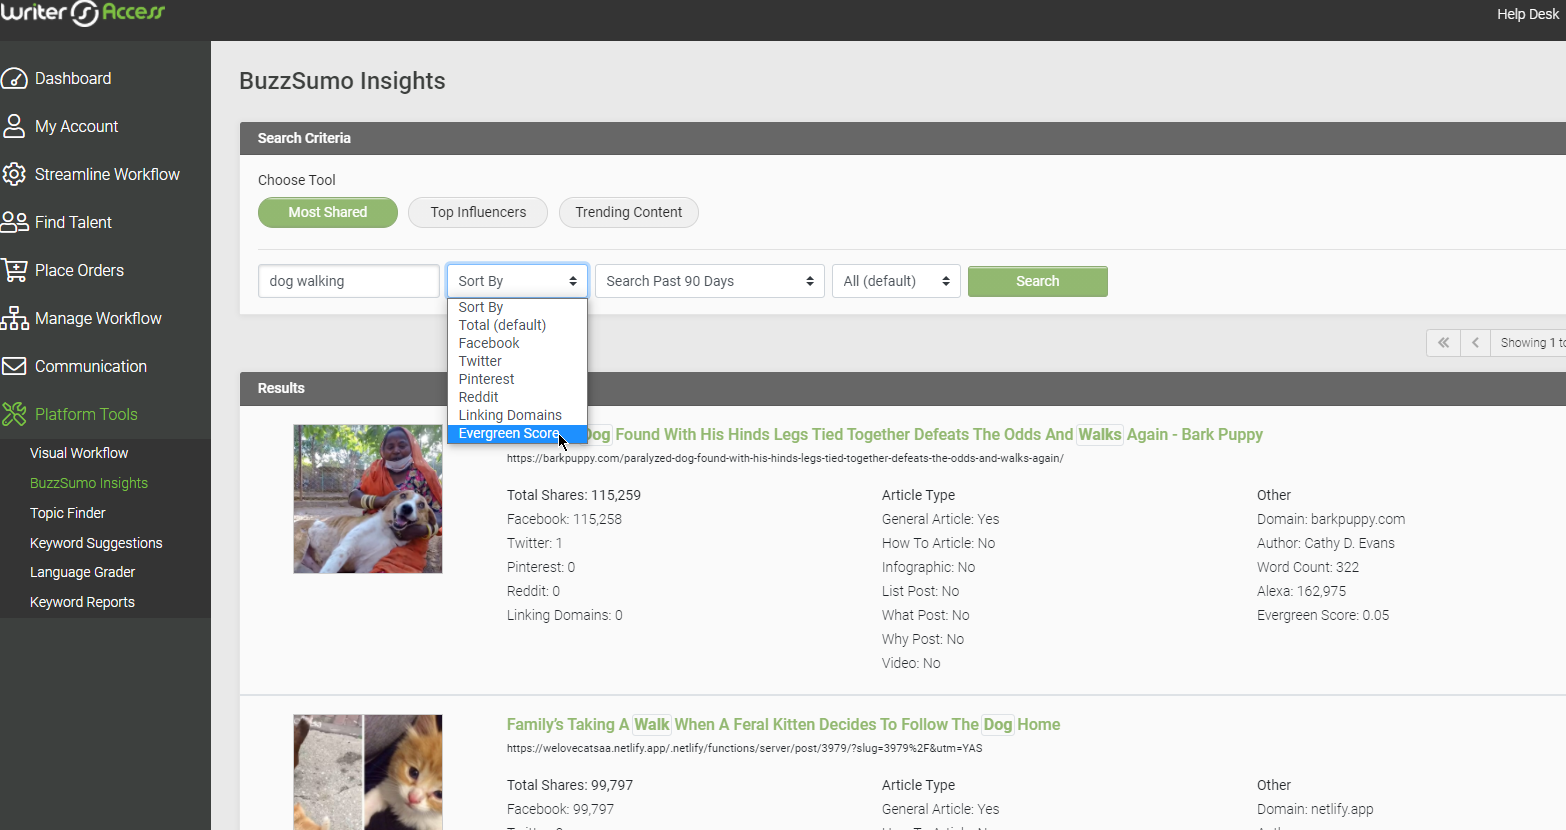The height and width of the screenshot is (830, 1566).
Task: Open the Help Desk link
Action: (x=1528, y=14)
